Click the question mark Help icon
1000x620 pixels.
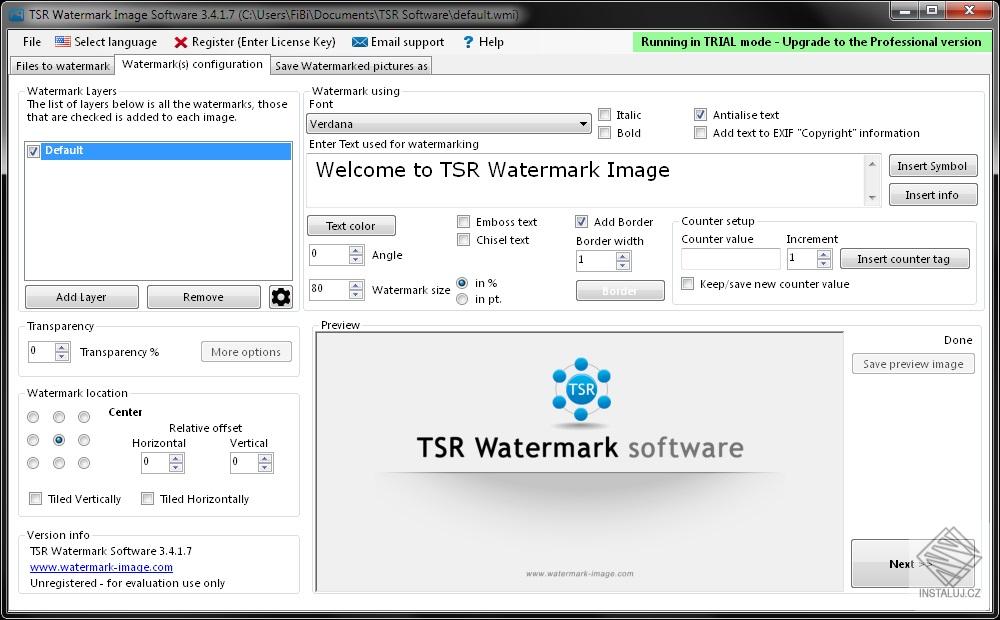click(x=466, y=42)
